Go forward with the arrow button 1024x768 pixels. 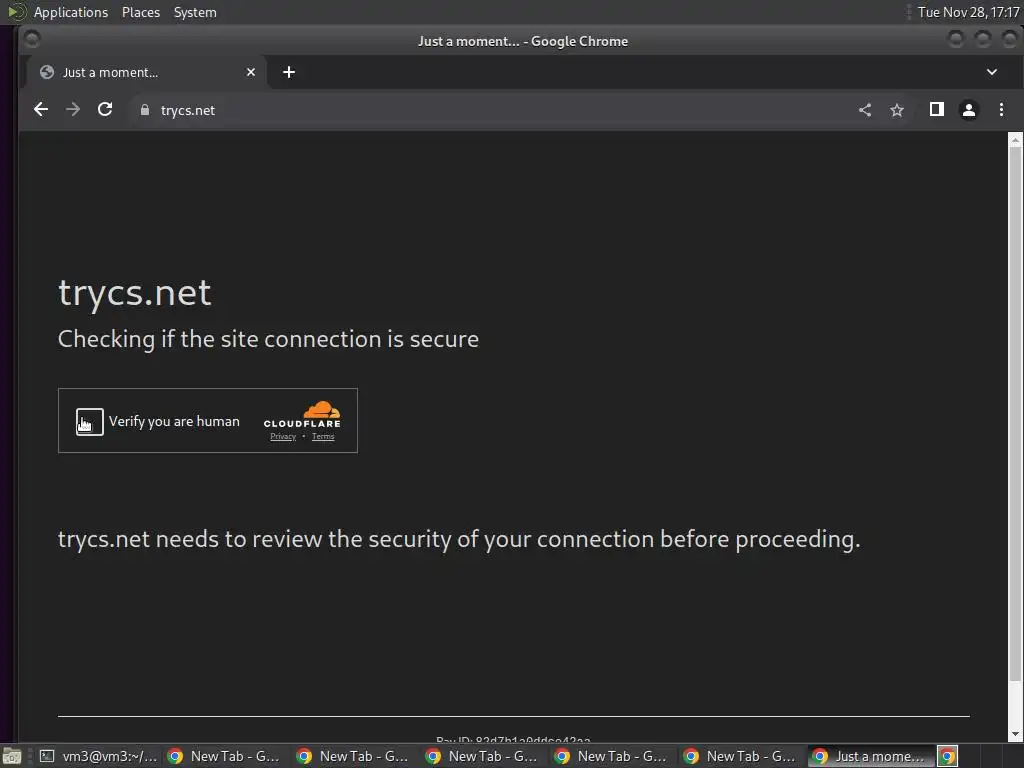(73, 110)
